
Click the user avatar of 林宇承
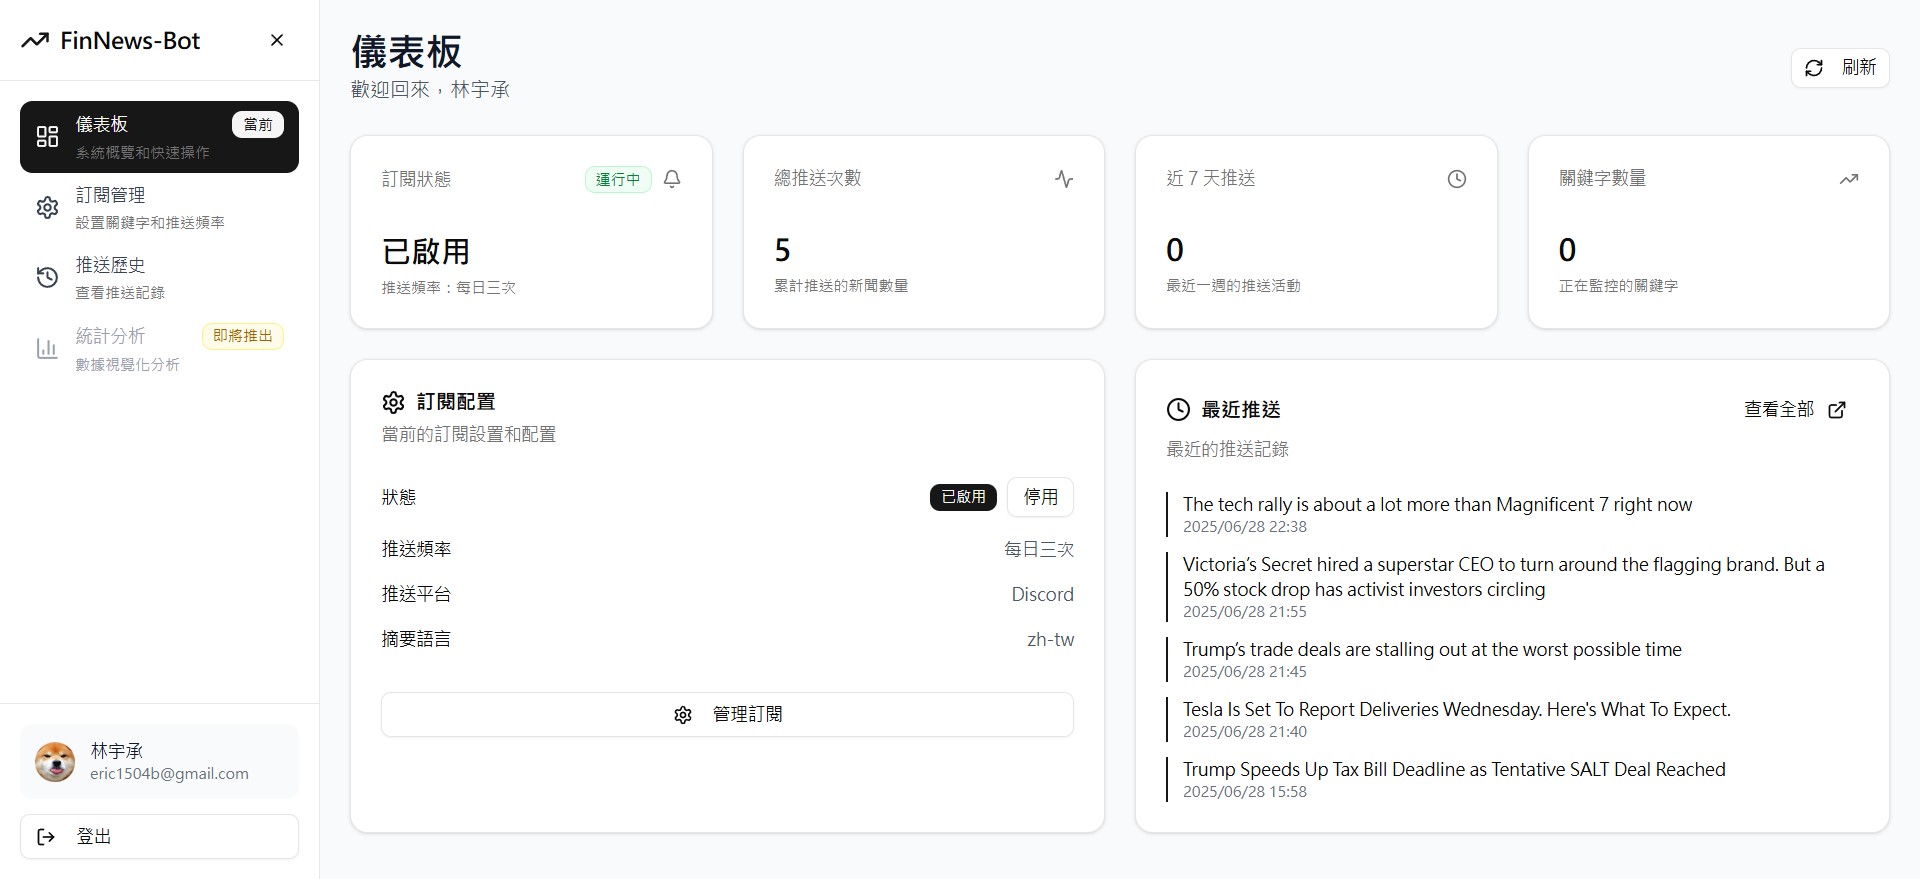pyautogui.click(x=55, y=762)
